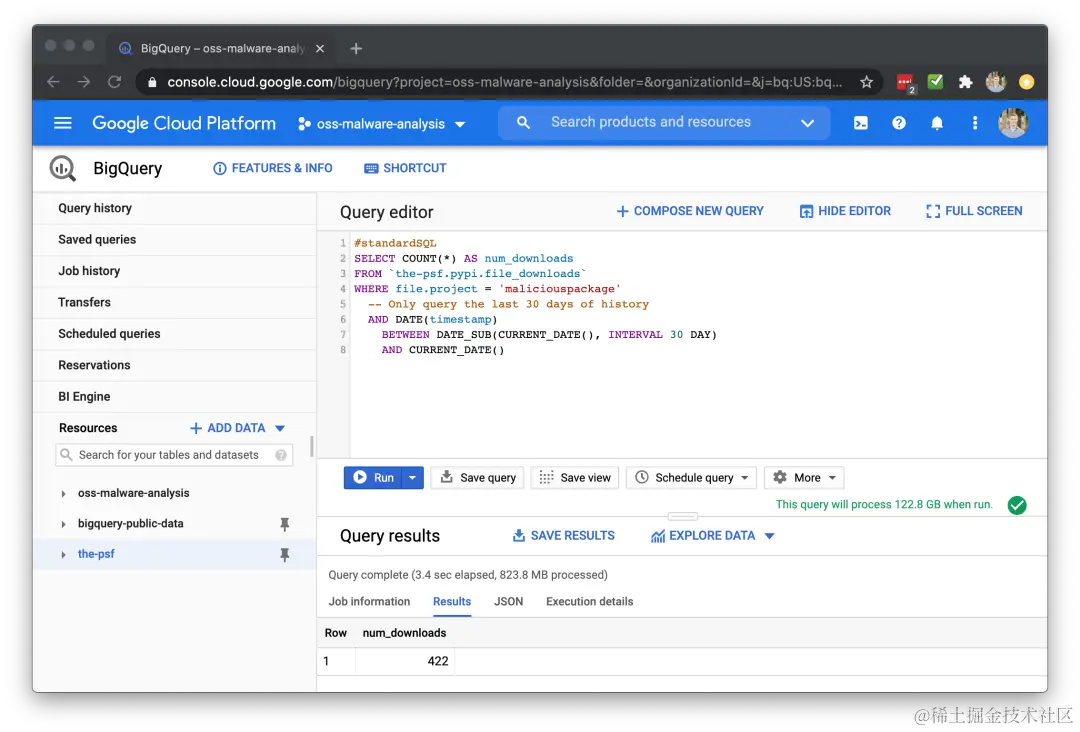Expand the the-psf tree node
1080x732 pixels.
point(63,554)
